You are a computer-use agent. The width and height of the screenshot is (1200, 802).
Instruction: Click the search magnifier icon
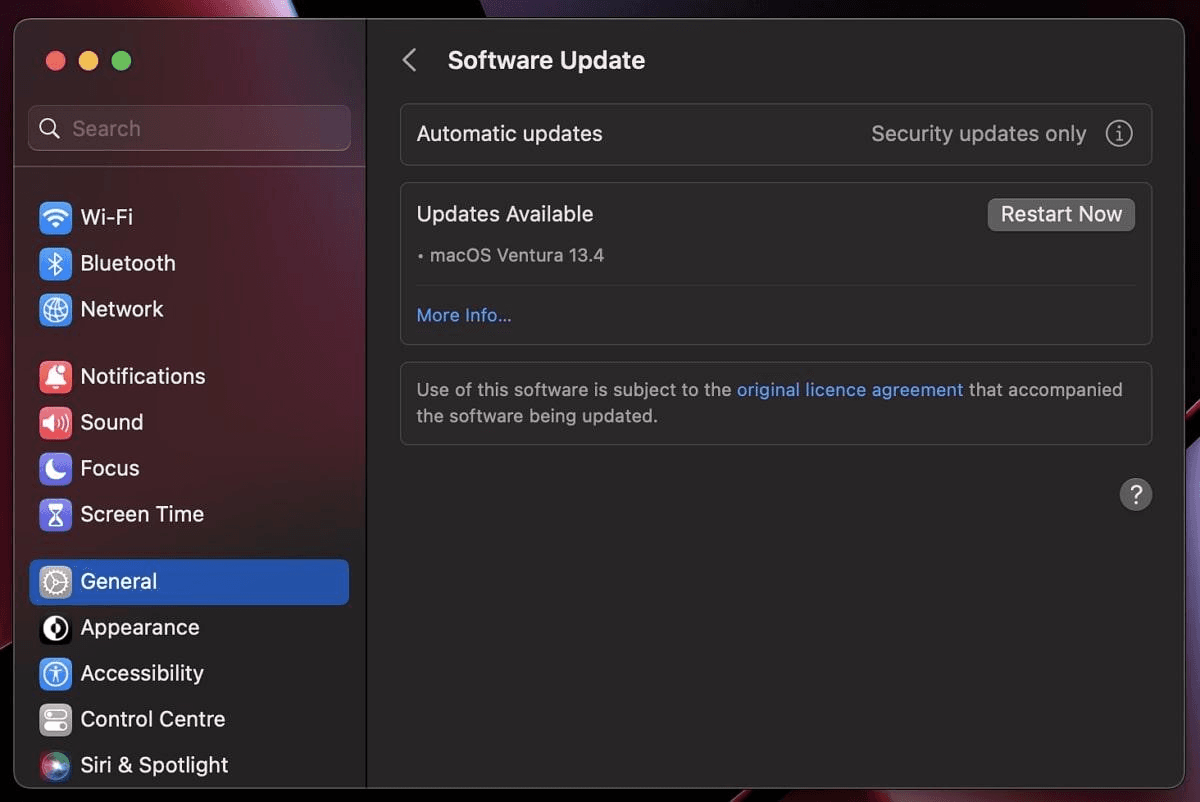[x=49, y=128]
